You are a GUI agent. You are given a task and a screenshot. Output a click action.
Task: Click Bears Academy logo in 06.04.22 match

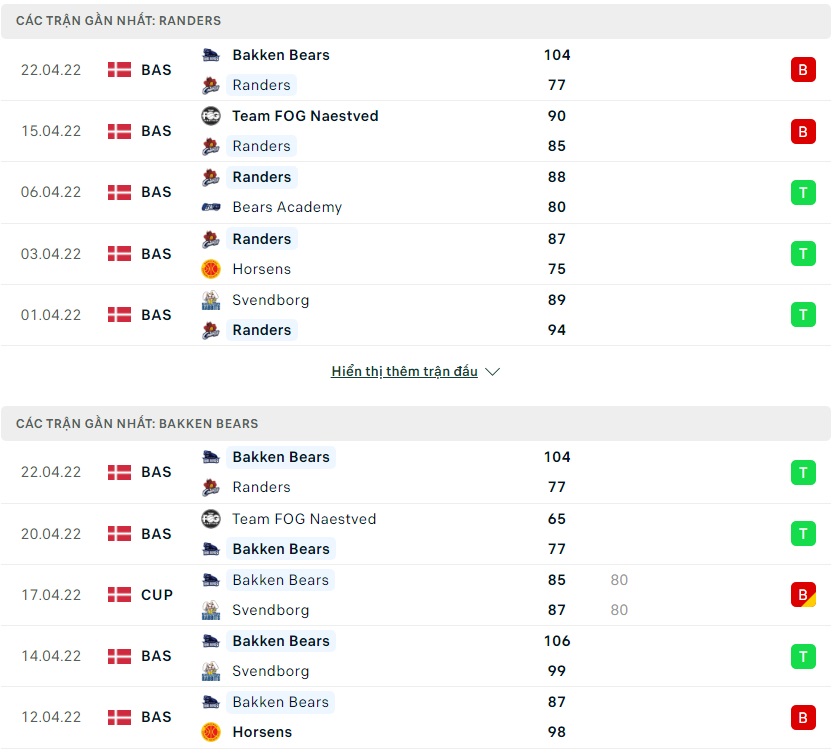click(x=211, y=207)
